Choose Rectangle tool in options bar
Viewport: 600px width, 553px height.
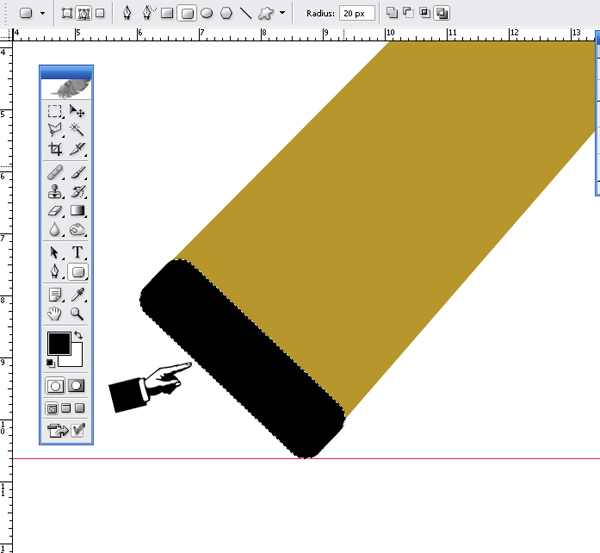pos(167,13)
